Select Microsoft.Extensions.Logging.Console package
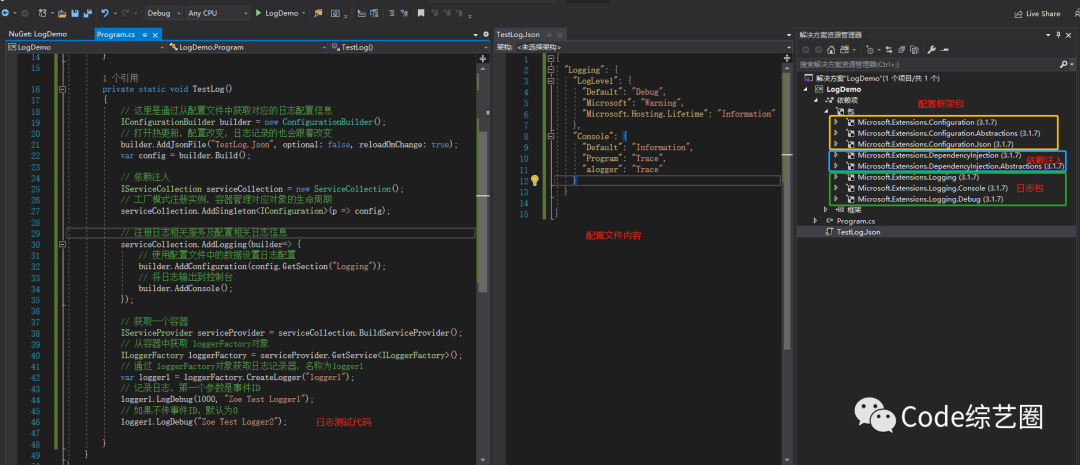This screenshot has height=465, width=1080. tap(932, 188)
